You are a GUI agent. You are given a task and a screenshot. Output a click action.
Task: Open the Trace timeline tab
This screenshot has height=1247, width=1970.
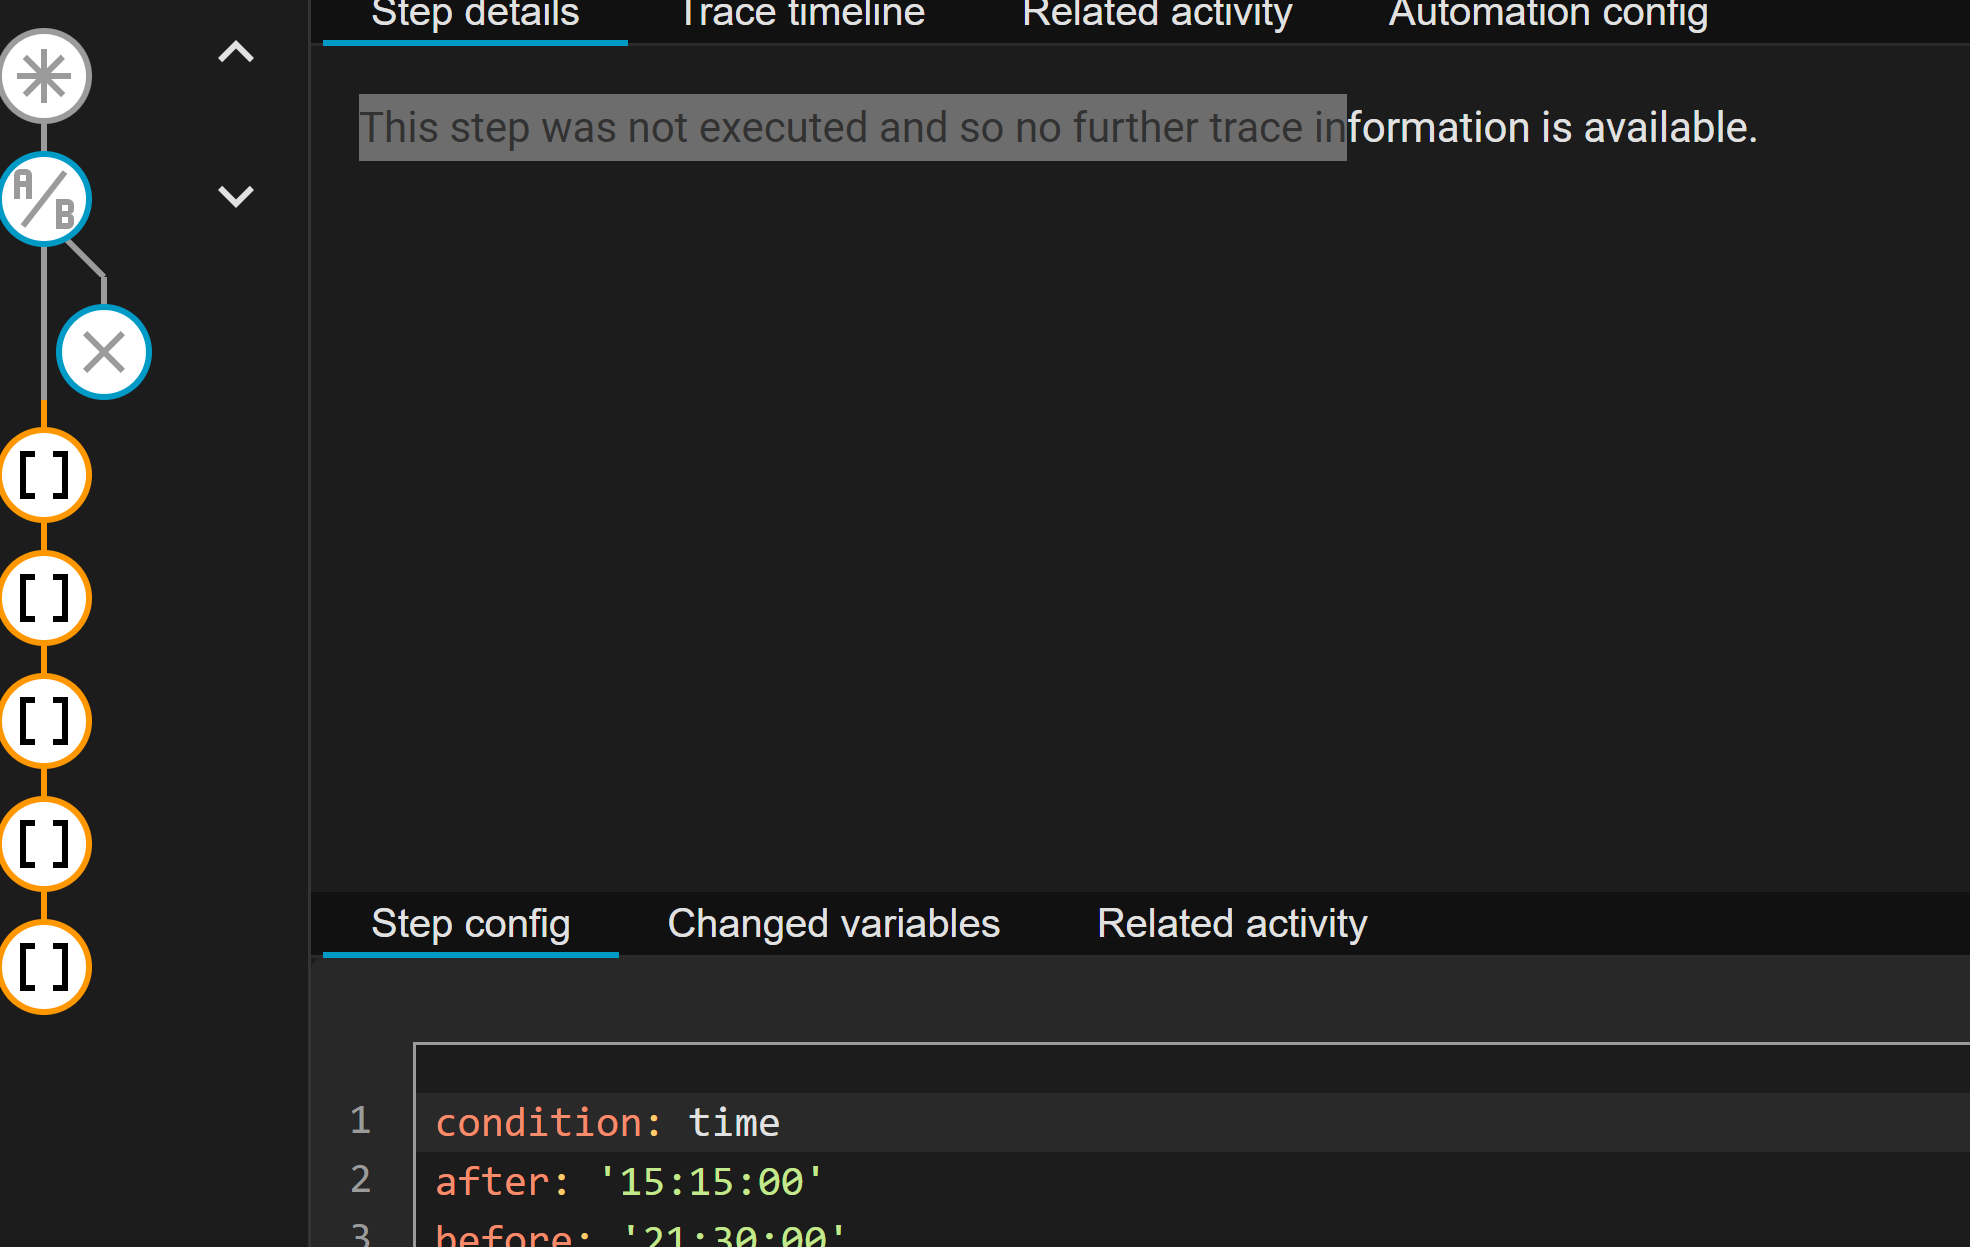(x=803, y=15)
